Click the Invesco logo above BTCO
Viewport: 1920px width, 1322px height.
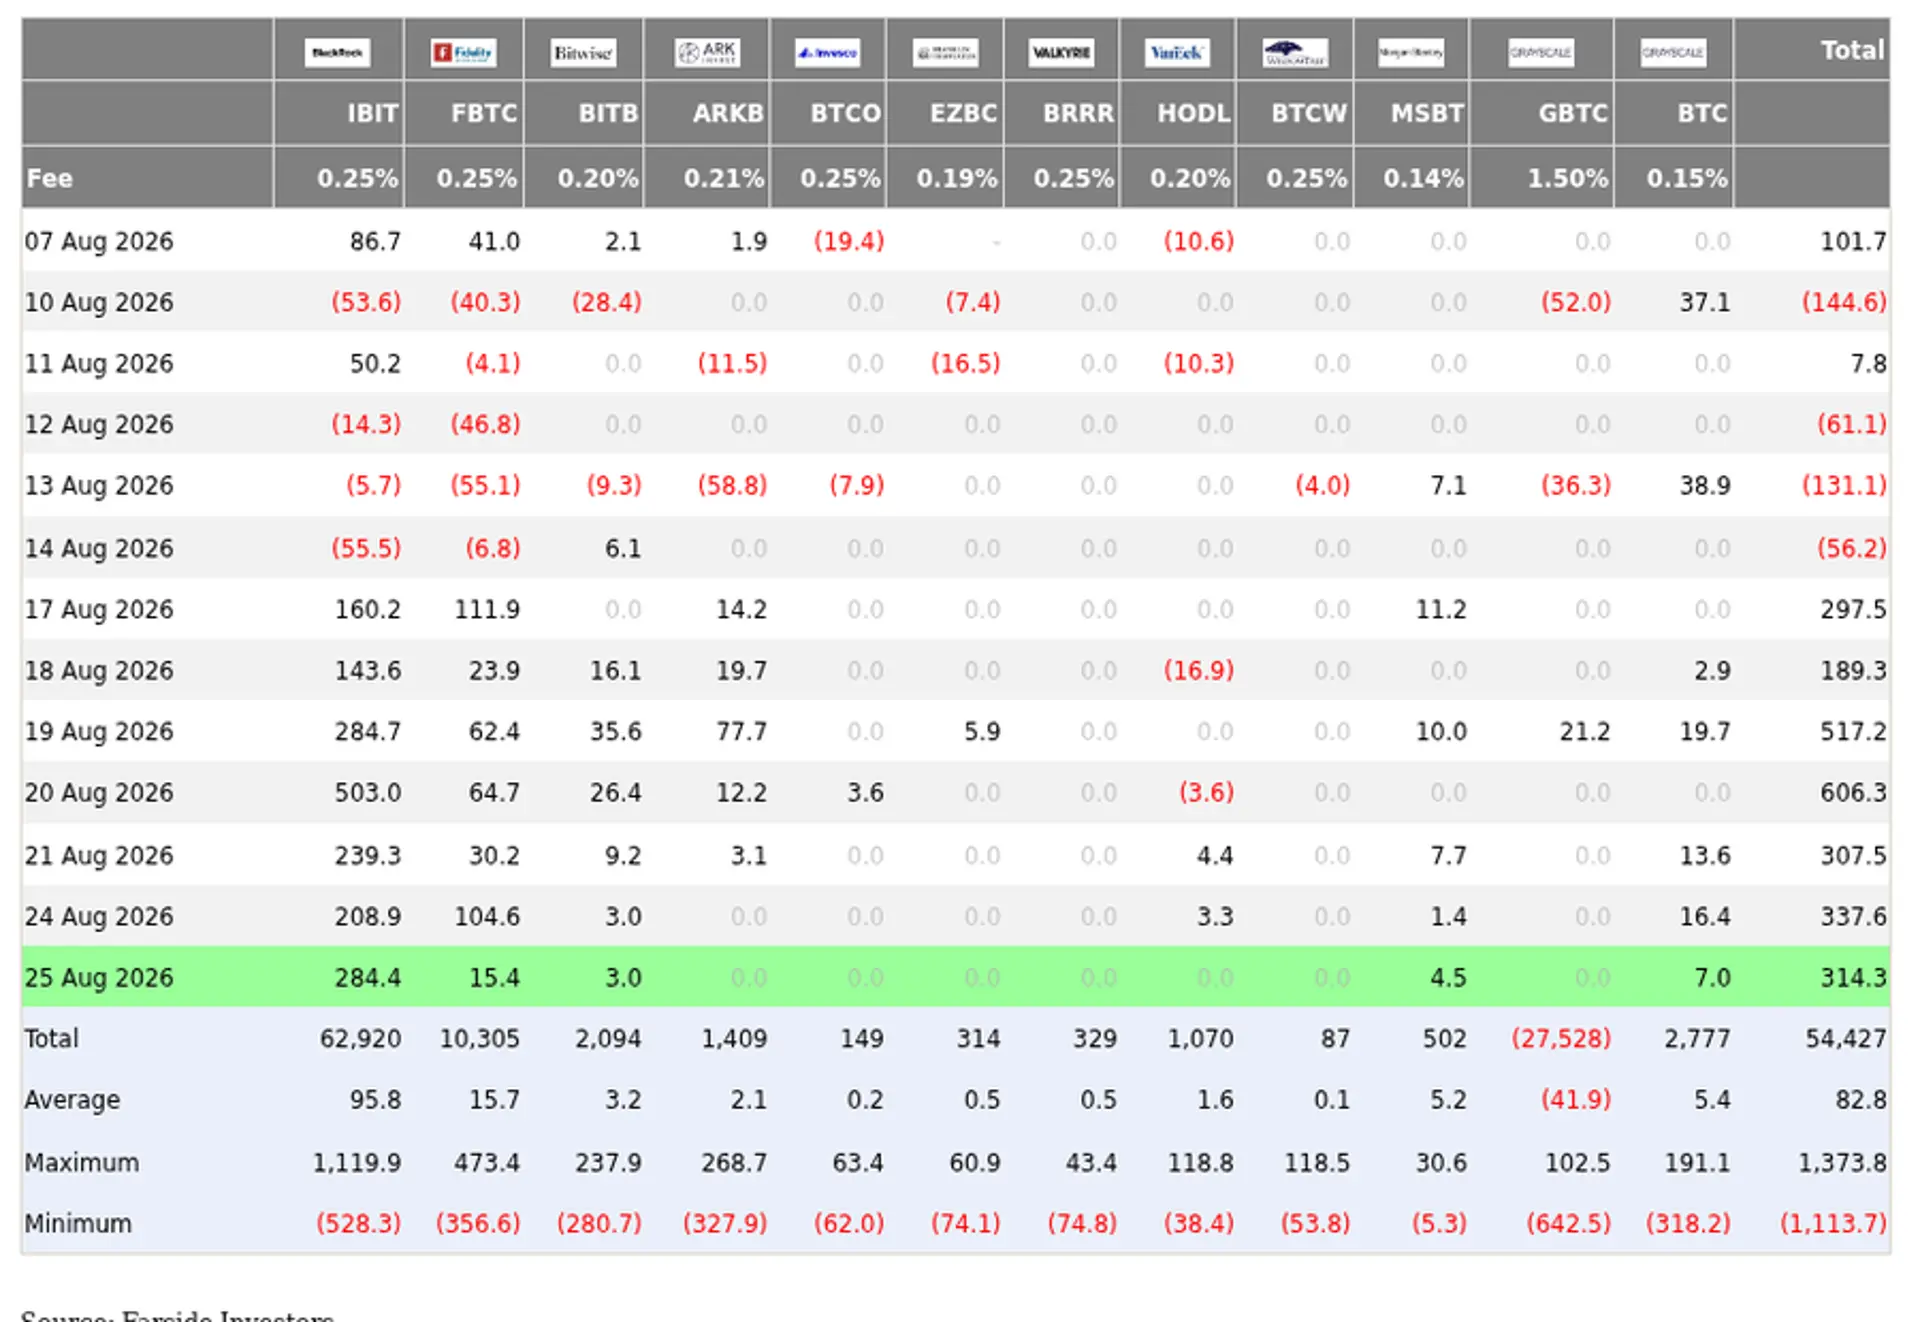[x=828, y=52]
